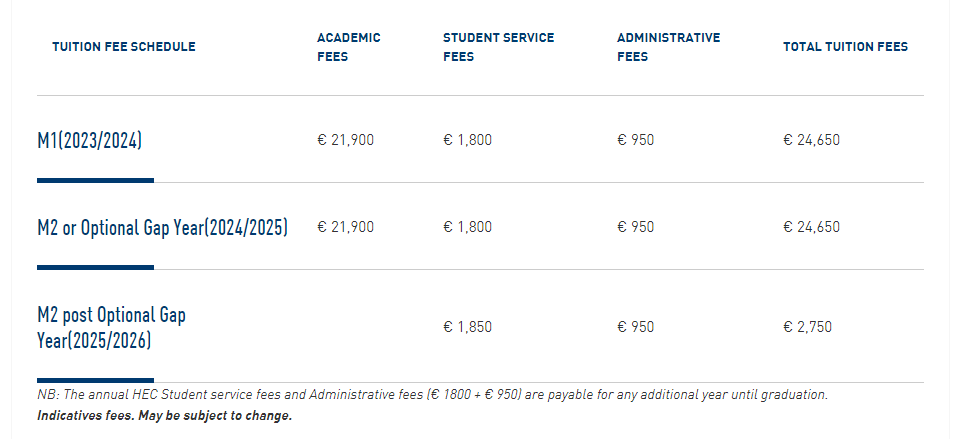
Task: Select the Total Tuition Fees header
Action: click(845, 47)
